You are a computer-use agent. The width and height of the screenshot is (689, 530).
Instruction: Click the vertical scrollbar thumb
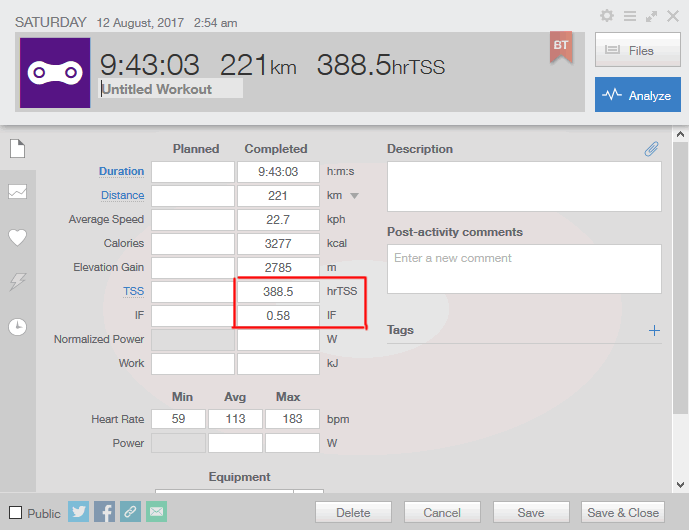pyautogui.click(x=680, y=278)
